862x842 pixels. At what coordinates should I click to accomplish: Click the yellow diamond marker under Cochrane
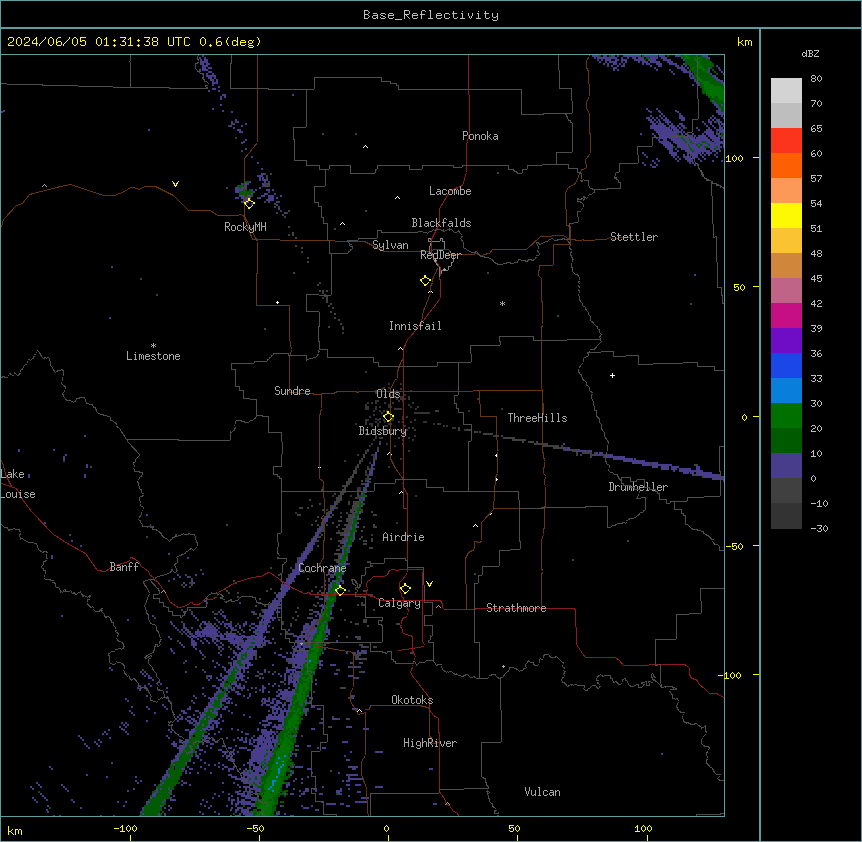(340, 590)
